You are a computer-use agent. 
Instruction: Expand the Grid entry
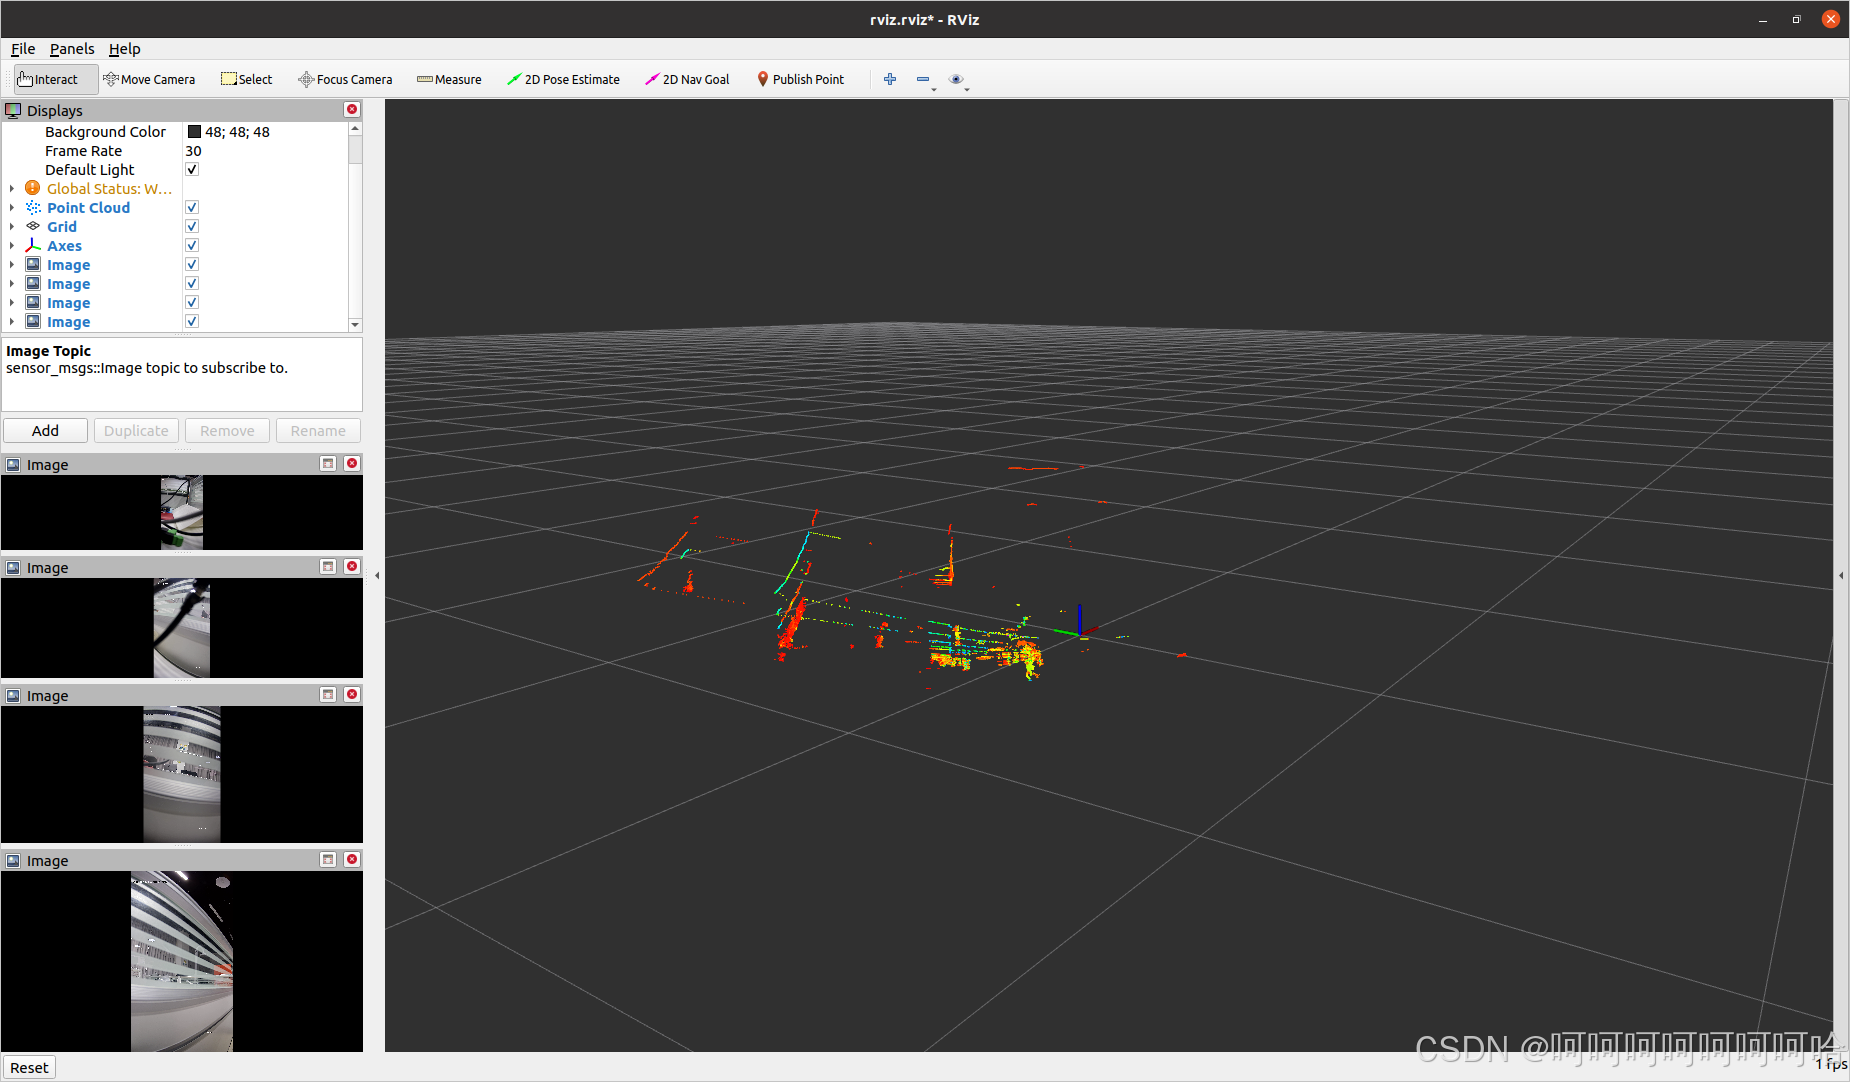point(12,226)
